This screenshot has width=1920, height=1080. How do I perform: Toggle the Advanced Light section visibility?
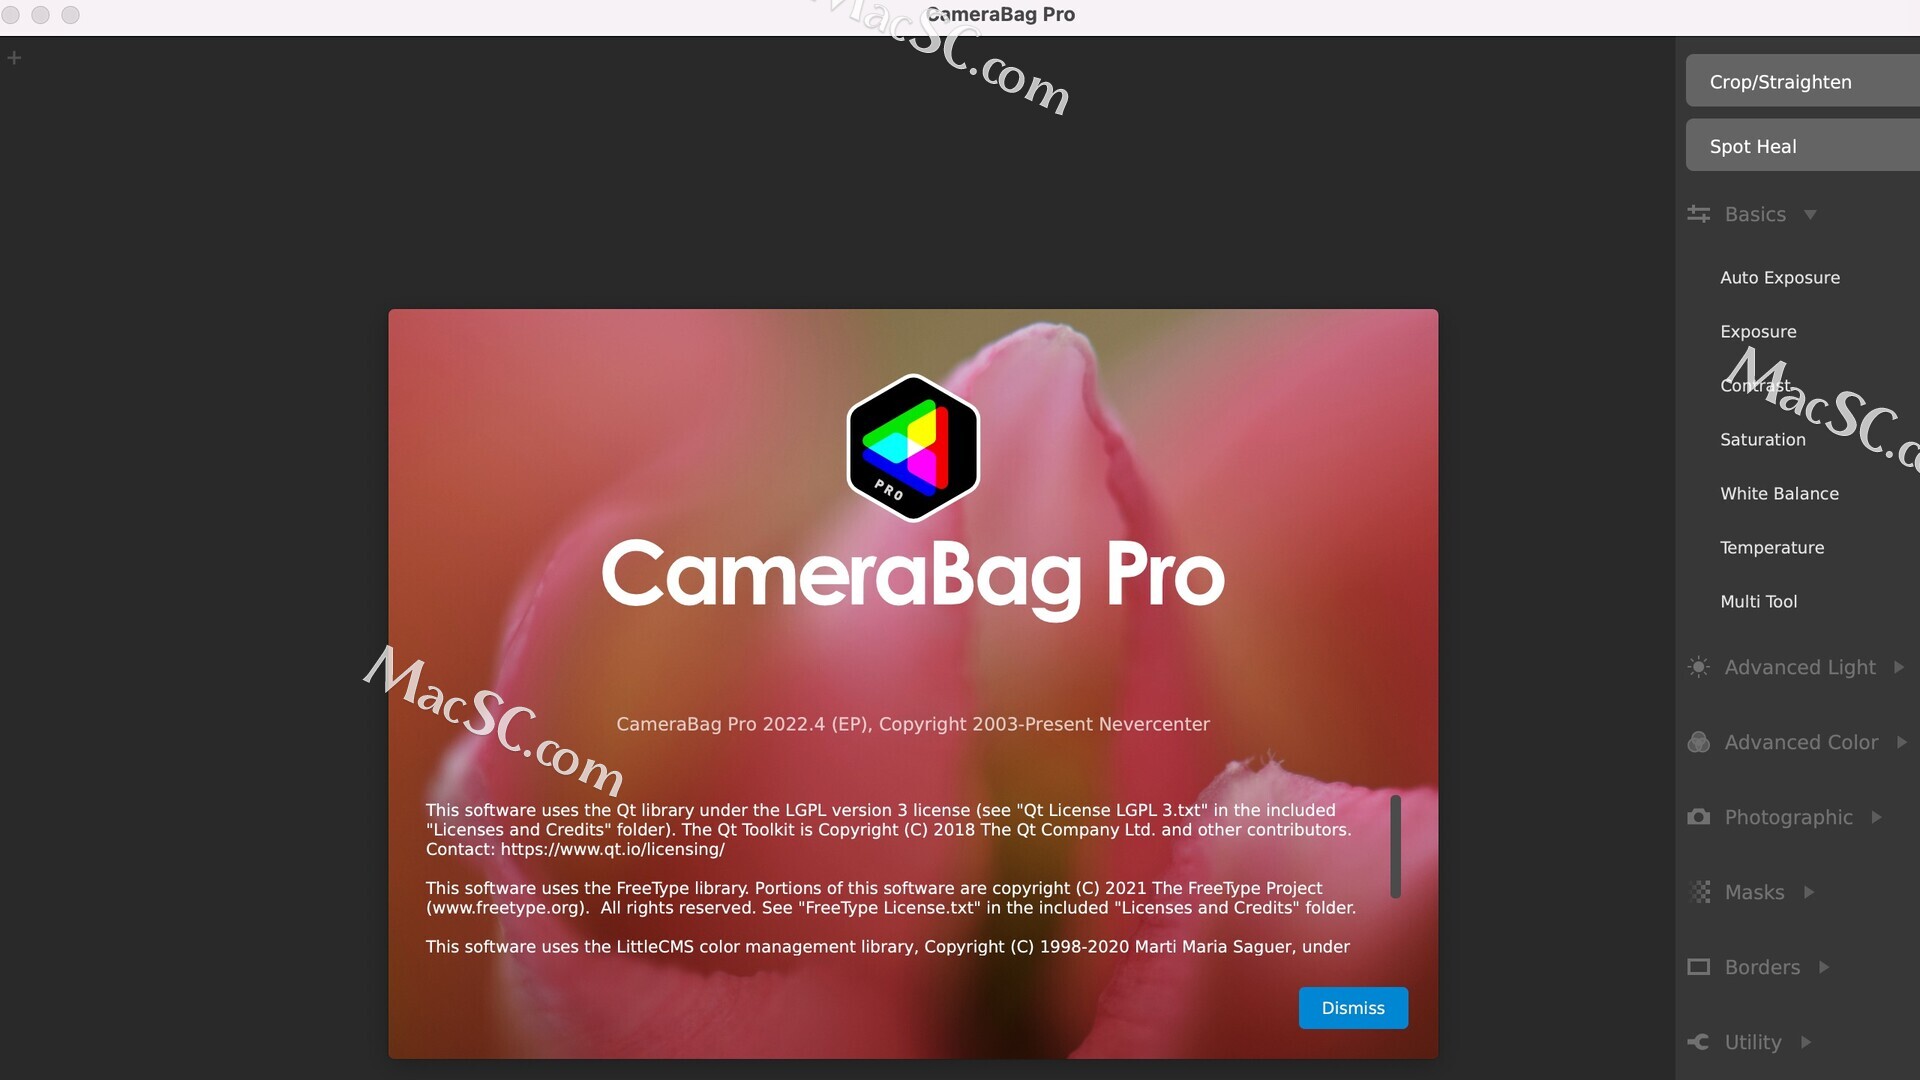click(x=1800, y=666)
